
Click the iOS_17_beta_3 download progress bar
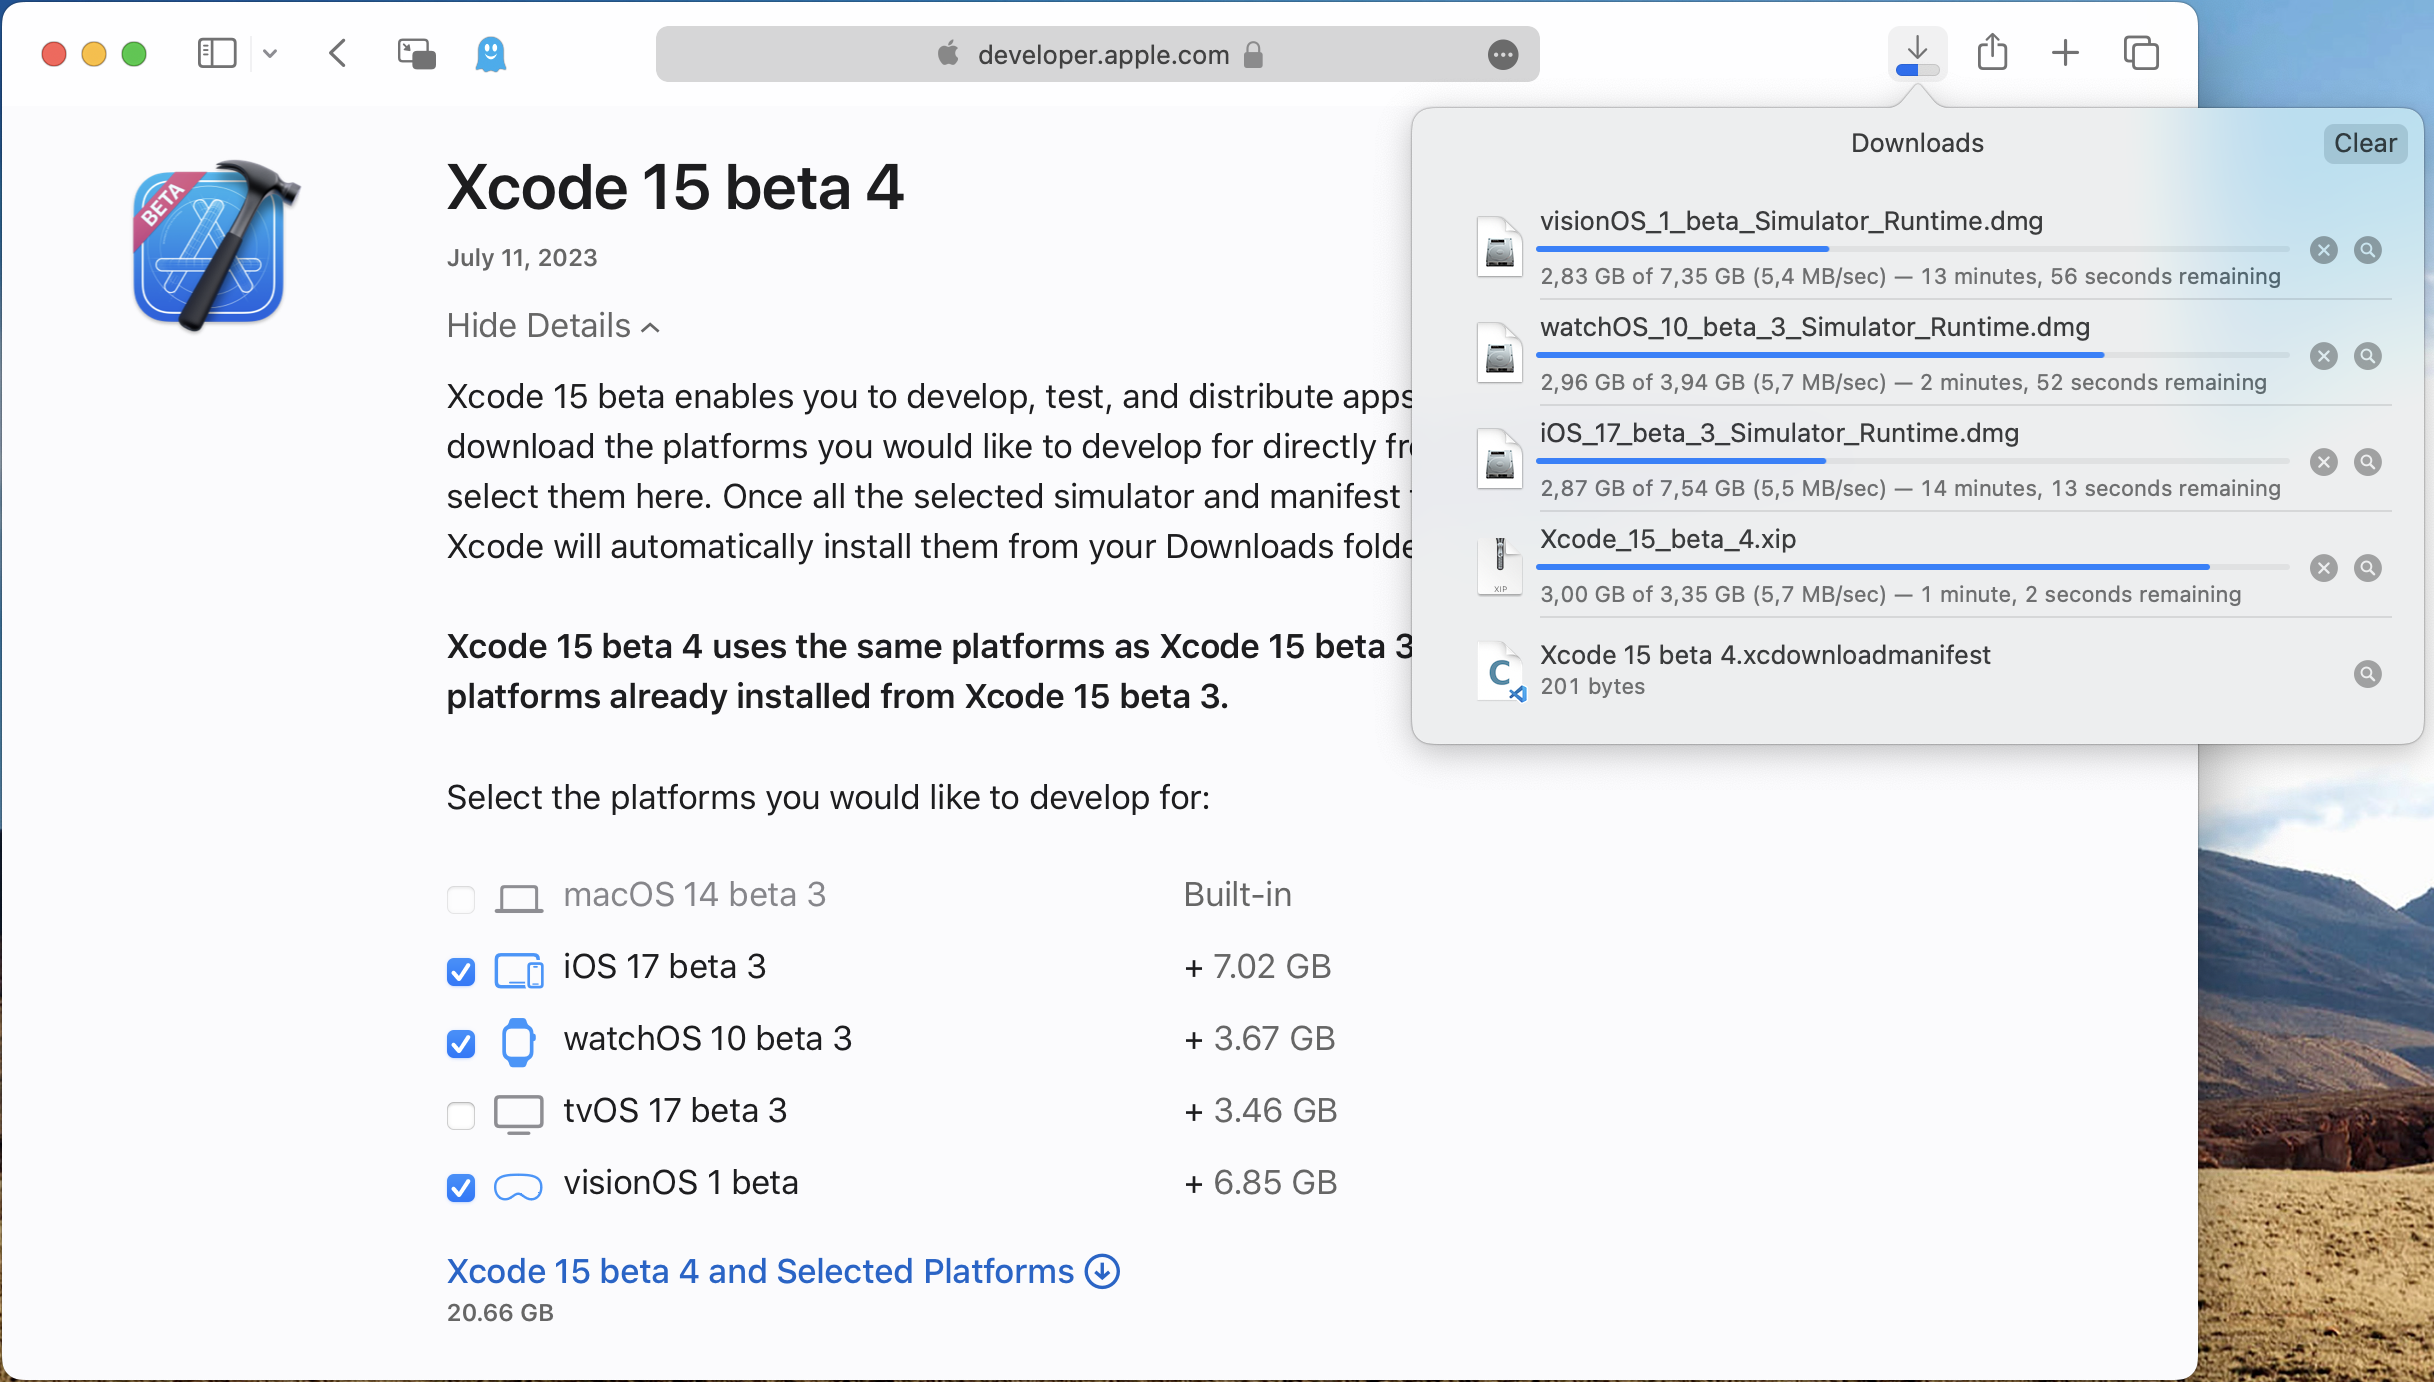[1910, 461]
